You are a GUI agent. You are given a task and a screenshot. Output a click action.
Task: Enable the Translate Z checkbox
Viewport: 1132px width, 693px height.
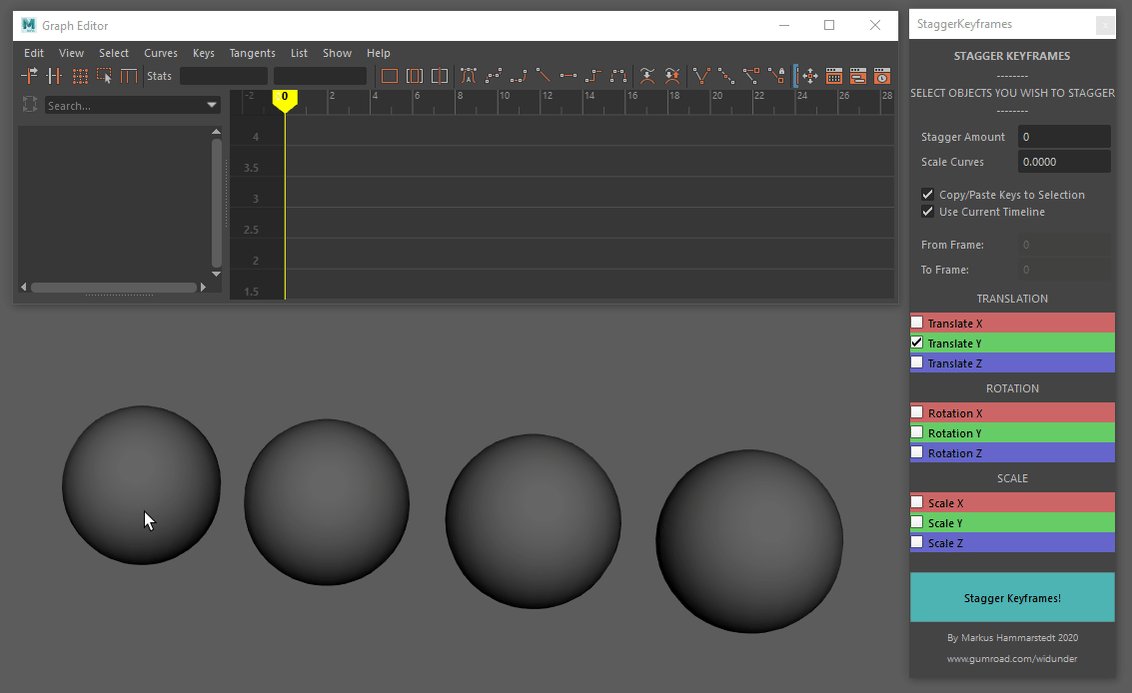[x=917, y=362]
